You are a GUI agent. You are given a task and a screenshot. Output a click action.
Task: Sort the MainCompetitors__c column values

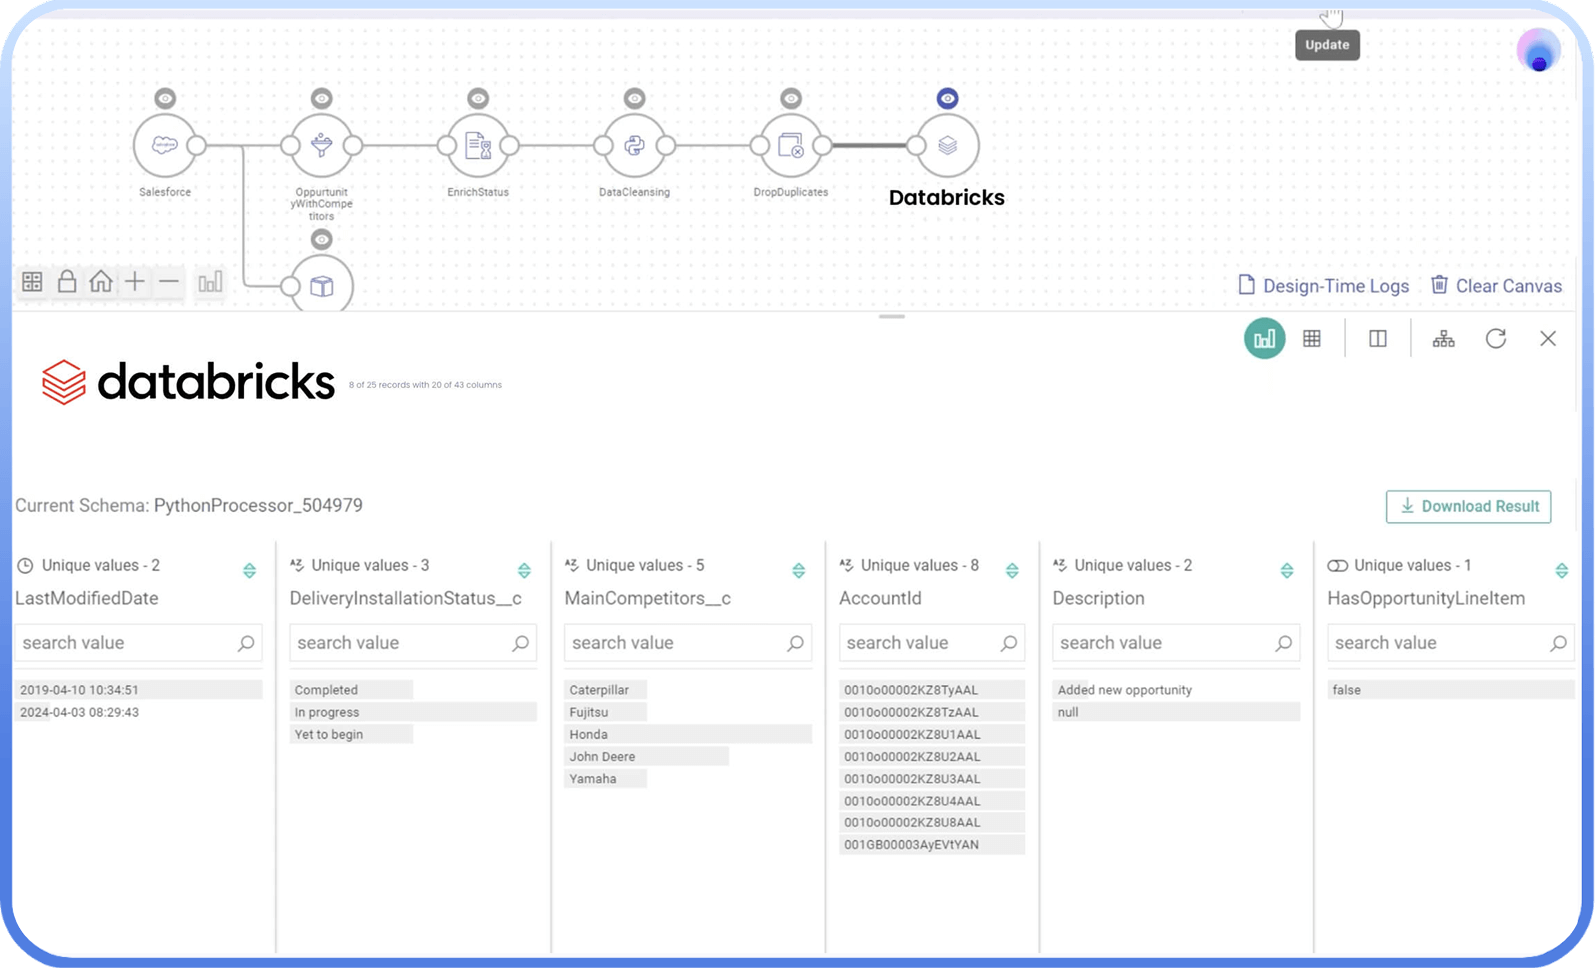(x=798, y=570)
